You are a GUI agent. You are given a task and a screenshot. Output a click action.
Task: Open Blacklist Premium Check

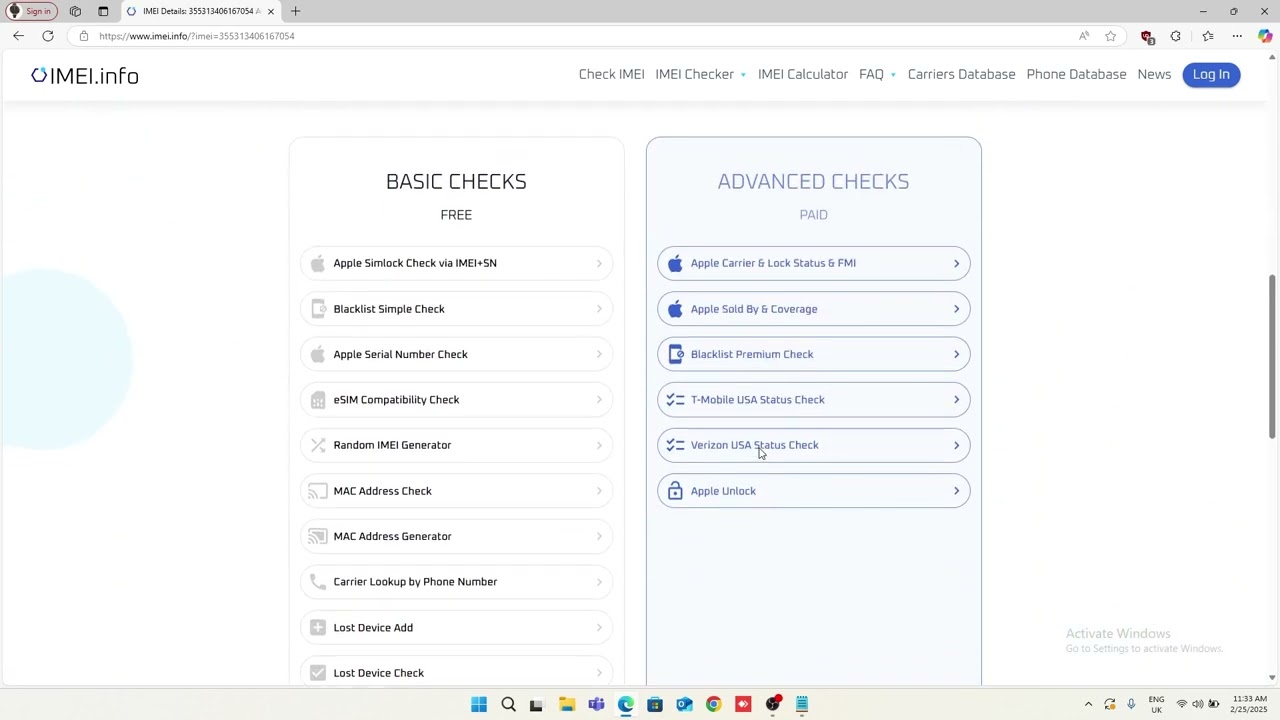[x=813, y=354]
